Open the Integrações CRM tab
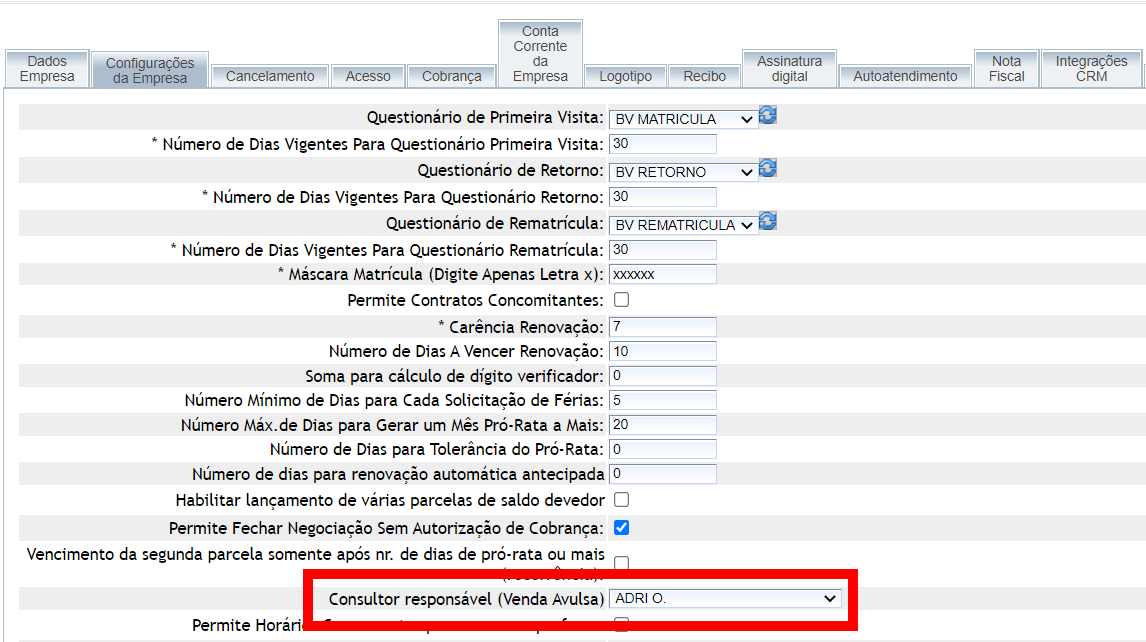The image size is (1146, 642). tap(1091, 69)
